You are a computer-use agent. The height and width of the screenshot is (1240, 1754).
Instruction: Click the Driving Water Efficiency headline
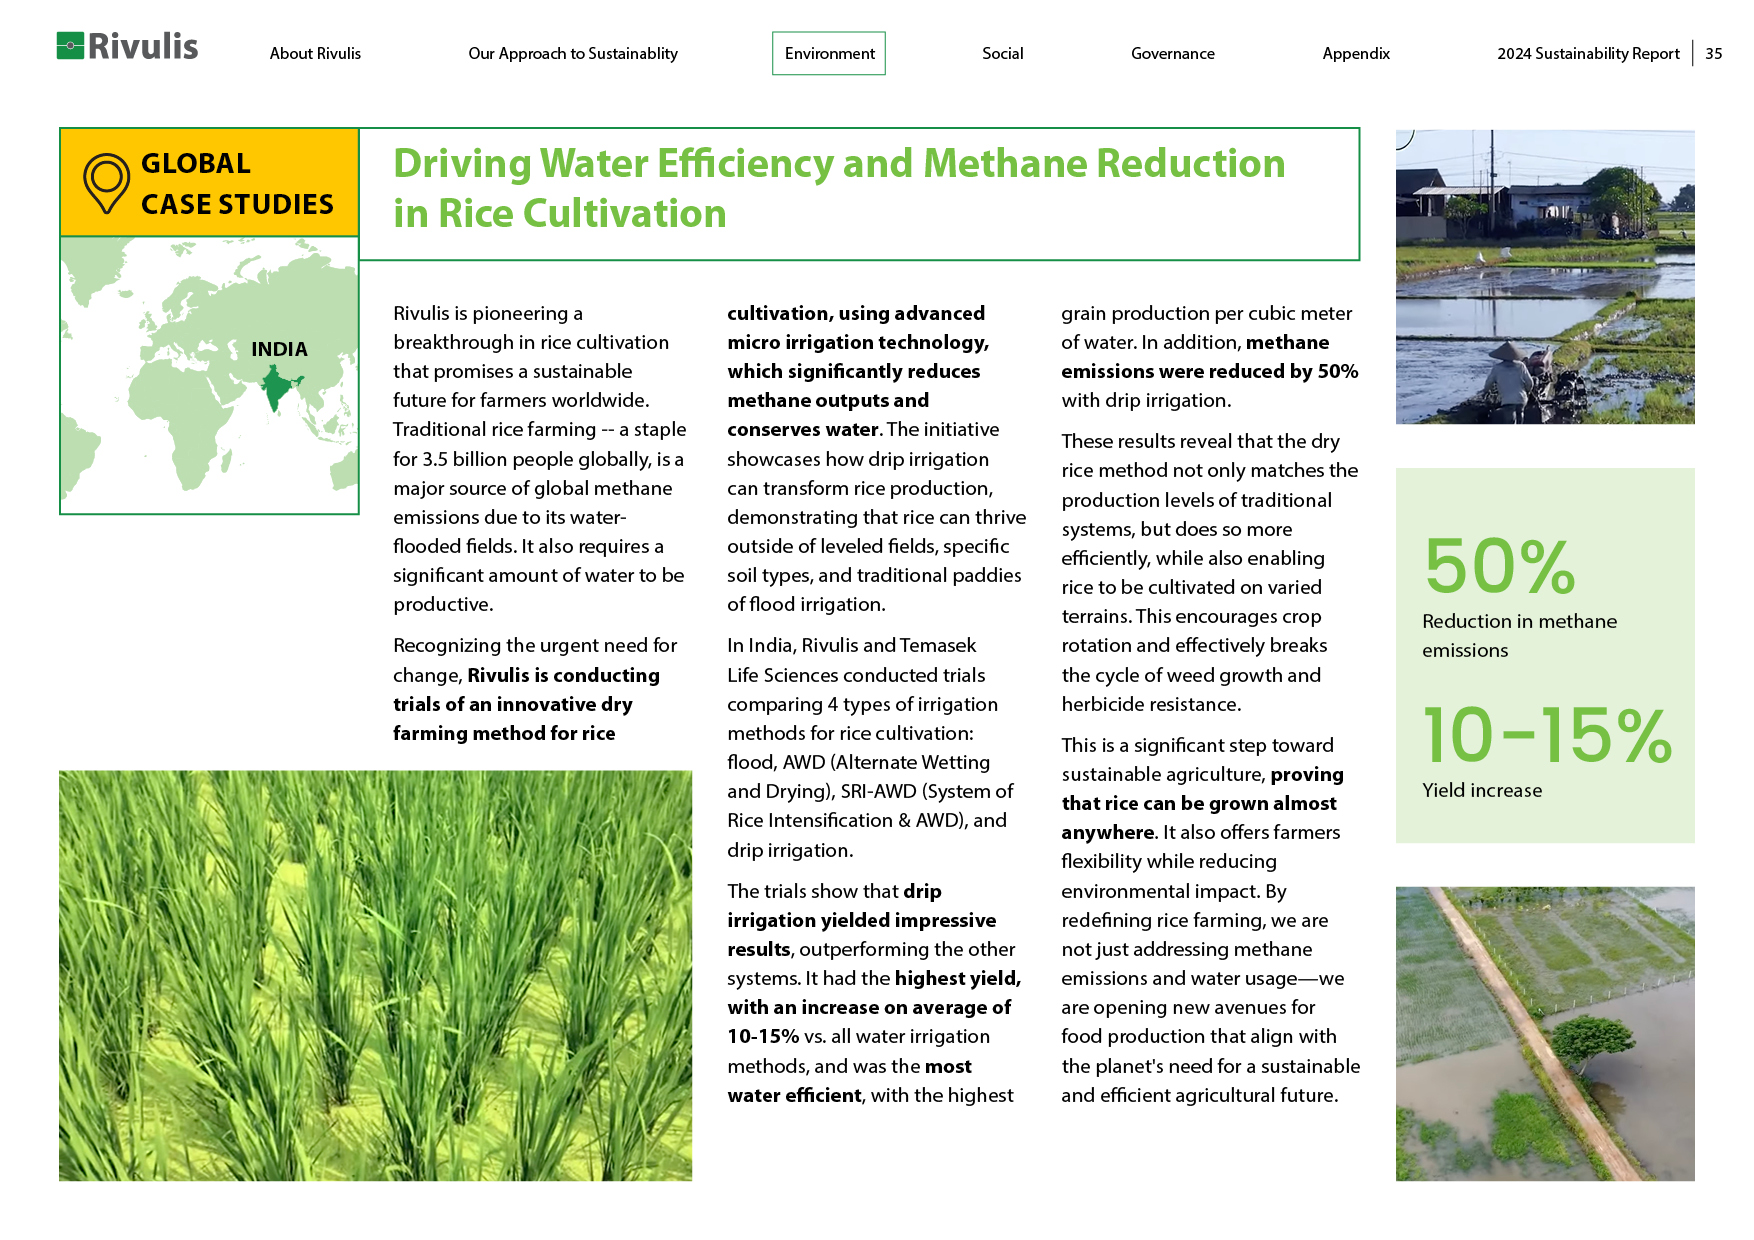coord(838,188)
